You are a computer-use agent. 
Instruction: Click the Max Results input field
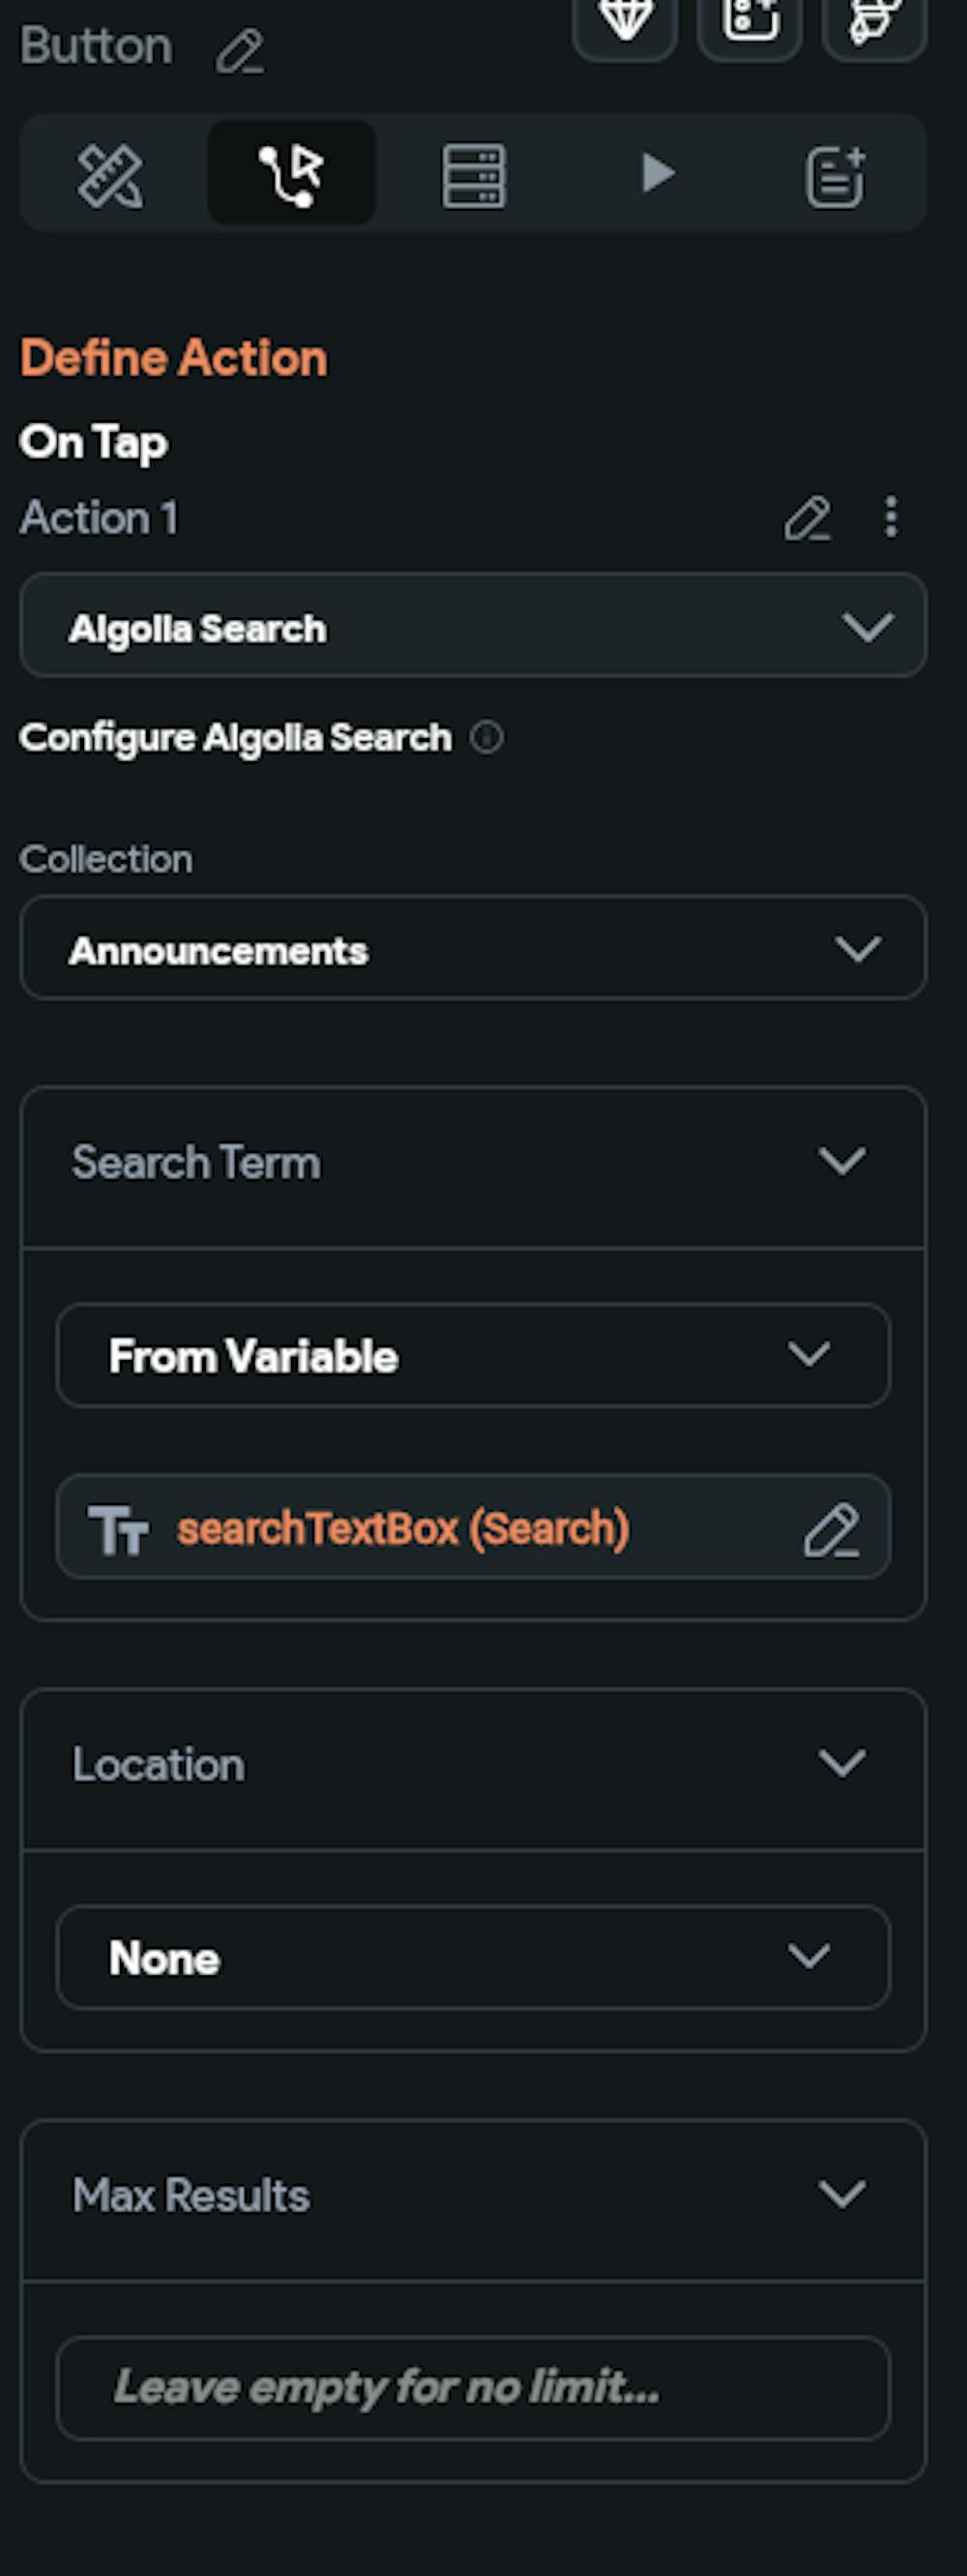pyautogui.click(x=473, y=2388)
